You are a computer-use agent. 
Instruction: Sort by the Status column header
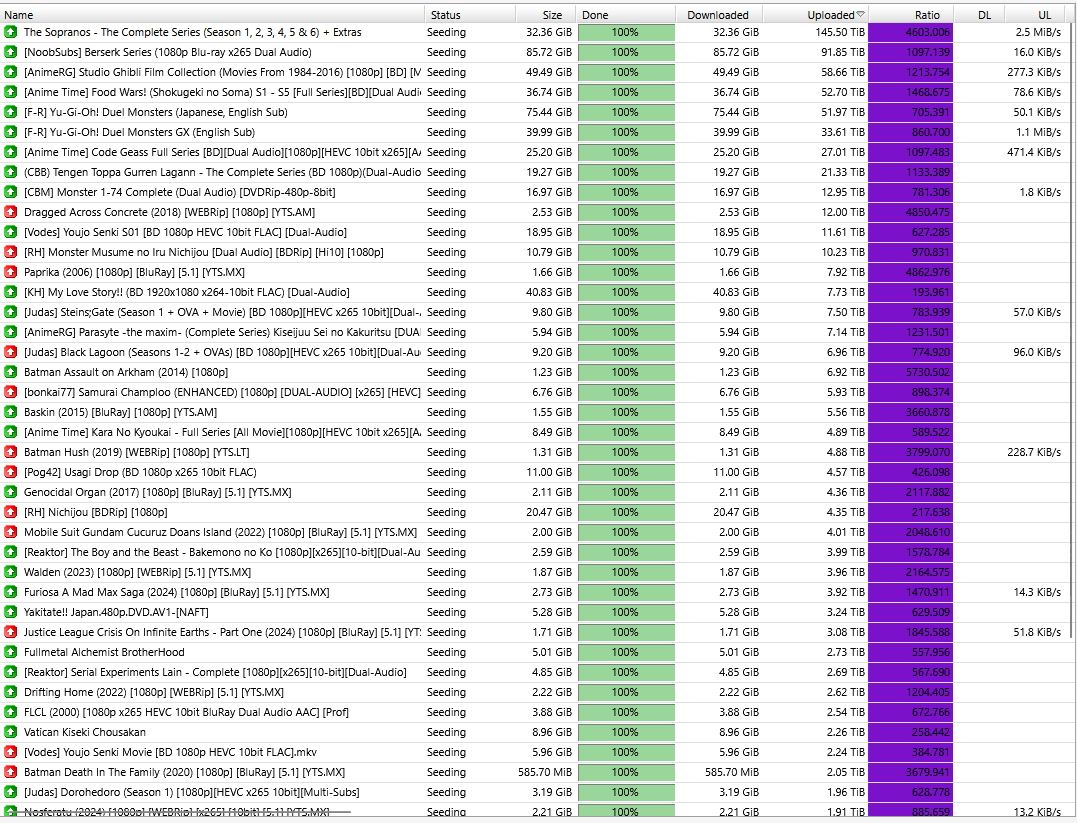(x=470, y=14)
